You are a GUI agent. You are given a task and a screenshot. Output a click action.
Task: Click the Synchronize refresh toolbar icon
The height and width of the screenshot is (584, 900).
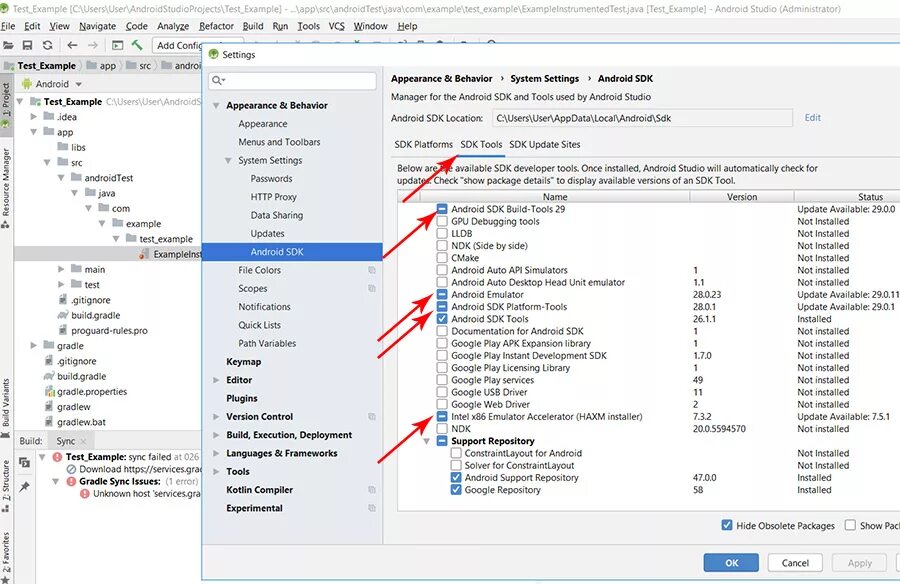48,45
